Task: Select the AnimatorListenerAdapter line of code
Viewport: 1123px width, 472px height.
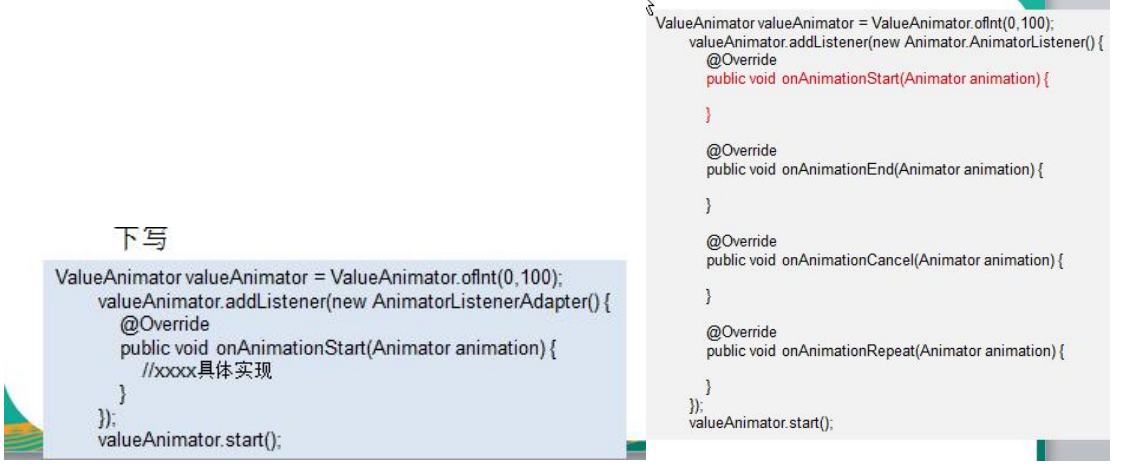Action: click(x=355, y=302)
